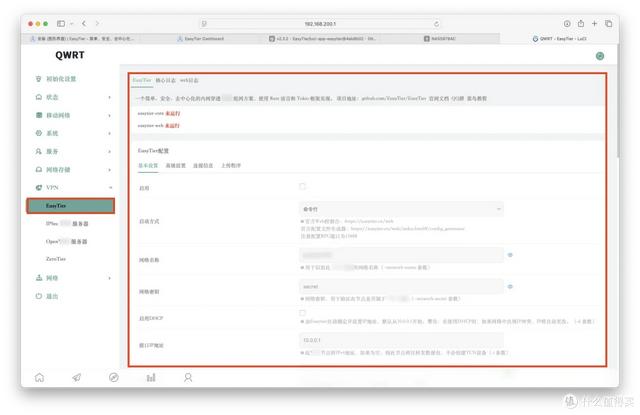This screenshot has width=640, height=415.
Task: Open the github.com/EasyTier/EasyTier link
Action: pyautogui.click(x=394, y=98)
